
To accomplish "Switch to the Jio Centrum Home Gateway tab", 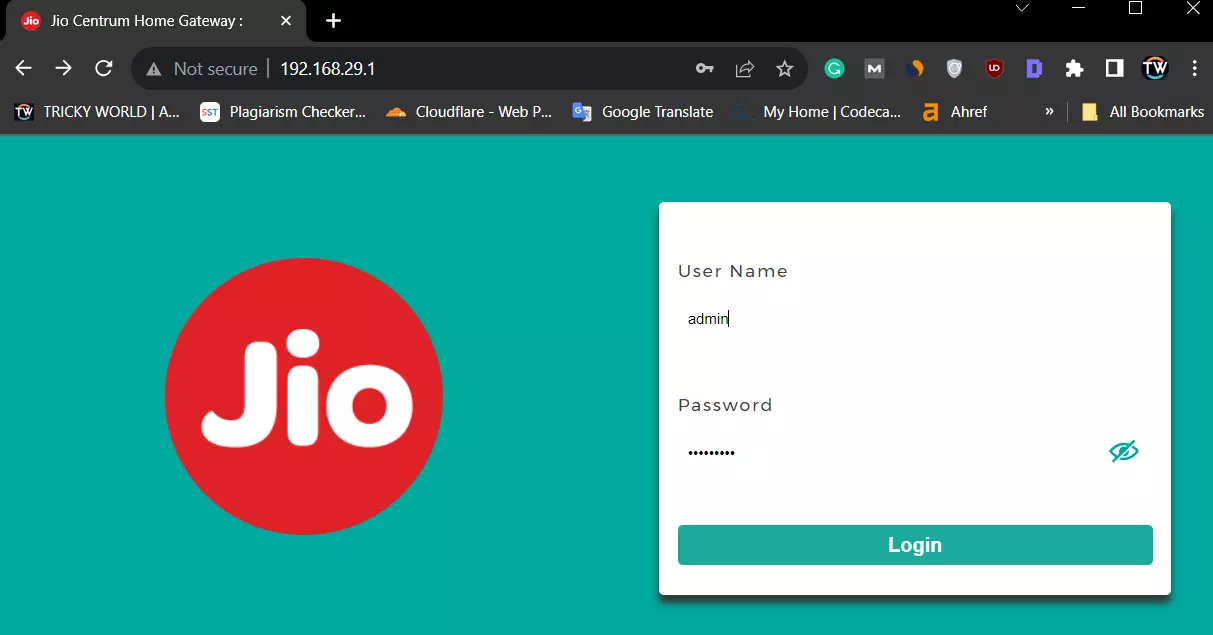I will 150,20.
